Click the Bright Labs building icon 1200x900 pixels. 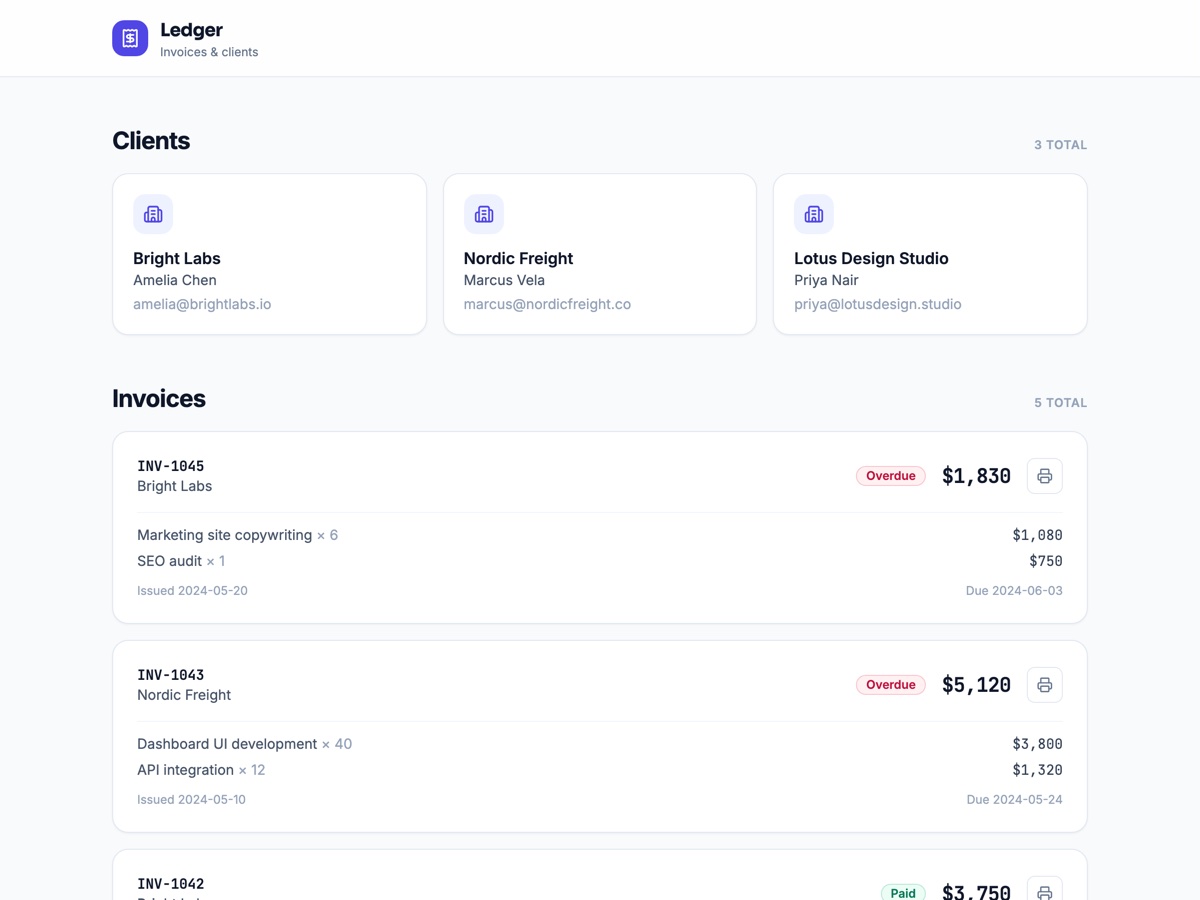tap(153, 214)
